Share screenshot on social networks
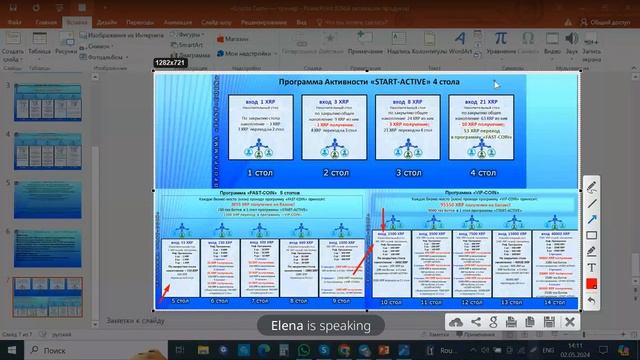 tap(476, 322)
